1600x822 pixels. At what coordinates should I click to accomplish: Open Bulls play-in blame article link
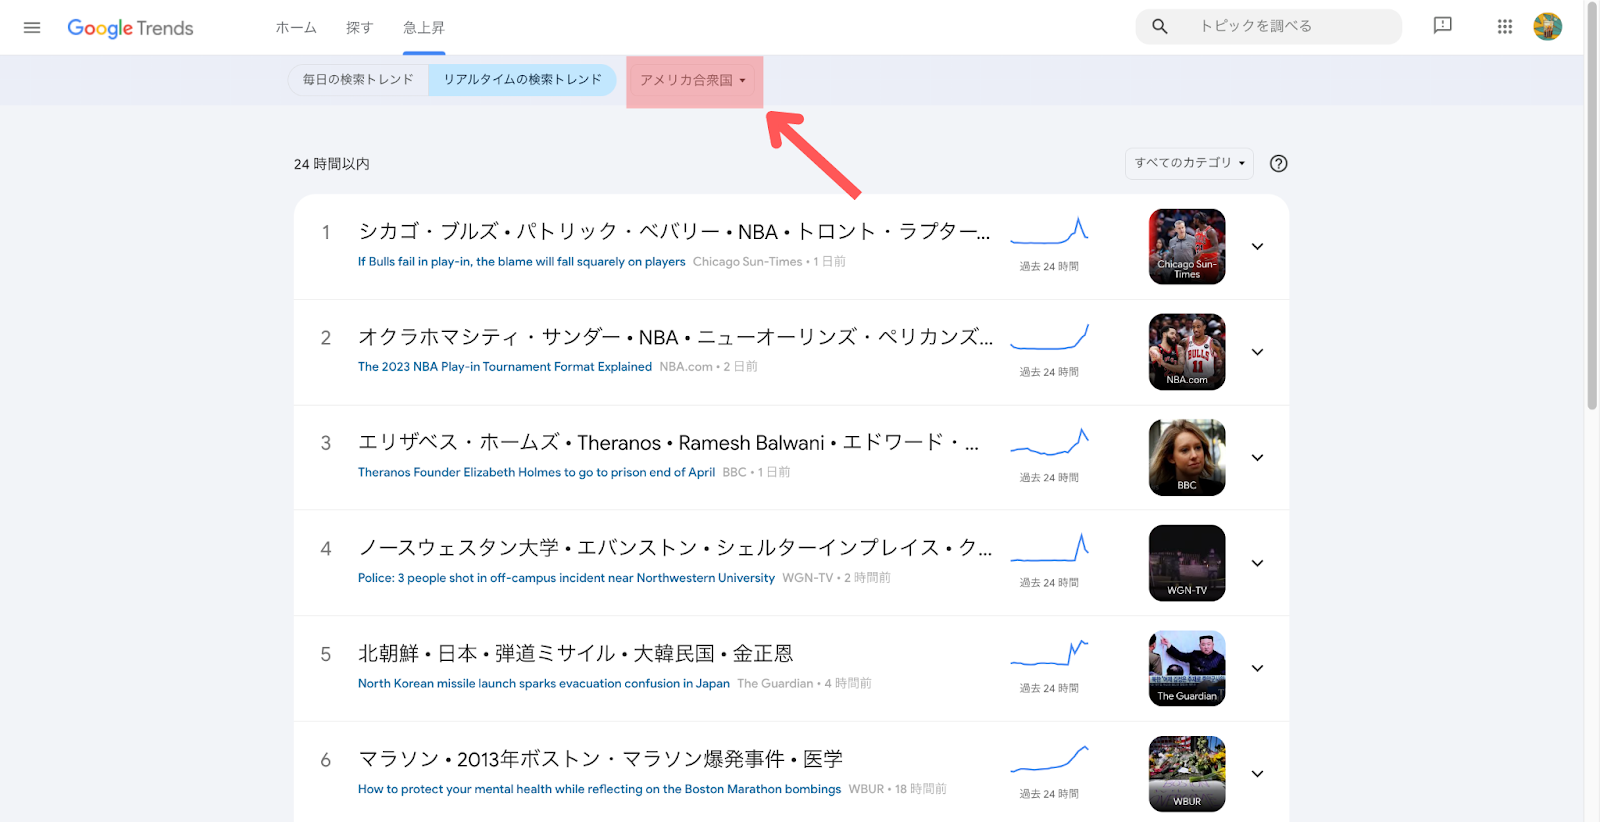[x=522, y=262]
